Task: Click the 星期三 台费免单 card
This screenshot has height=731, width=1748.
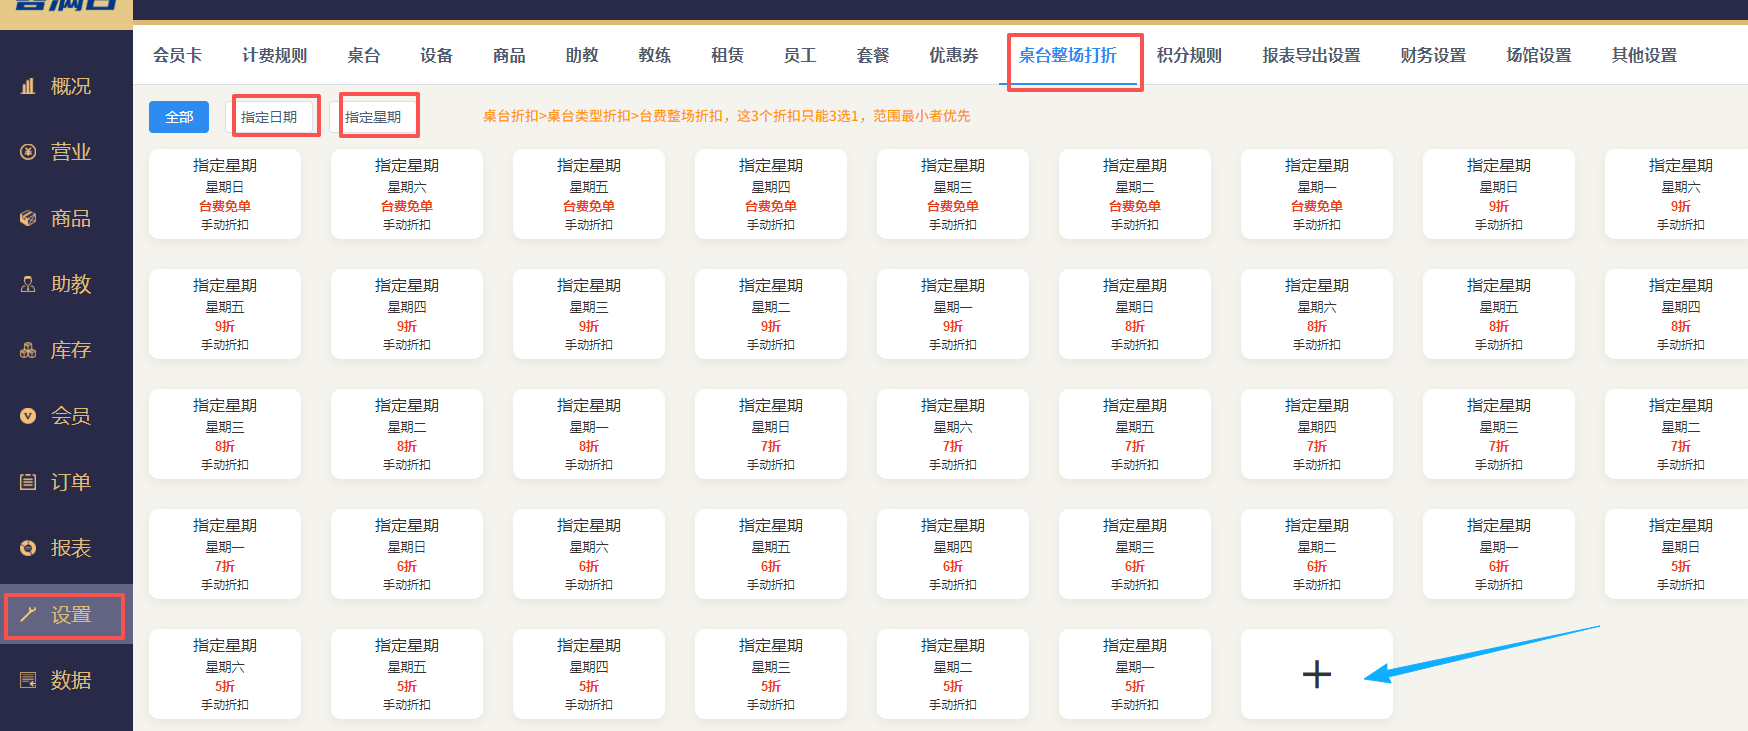Action: (x=953, y=194)
